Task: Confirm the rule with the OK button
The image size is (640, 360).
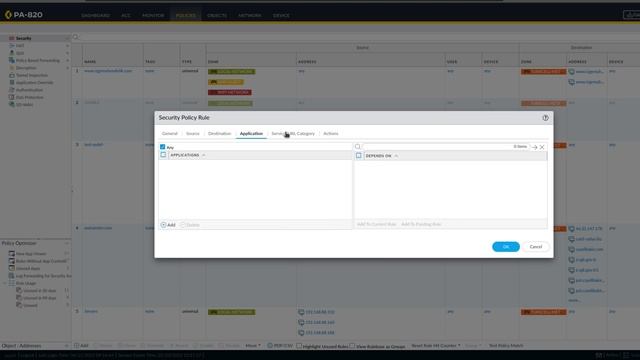Action: click(x=506, y=247)
